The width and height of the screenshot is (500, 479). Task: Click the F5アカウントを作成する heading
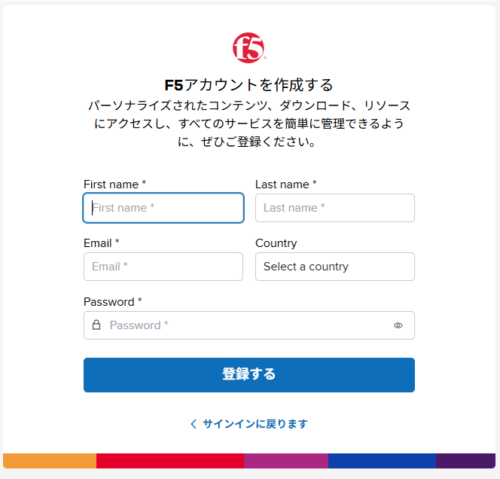coord(249,85)
